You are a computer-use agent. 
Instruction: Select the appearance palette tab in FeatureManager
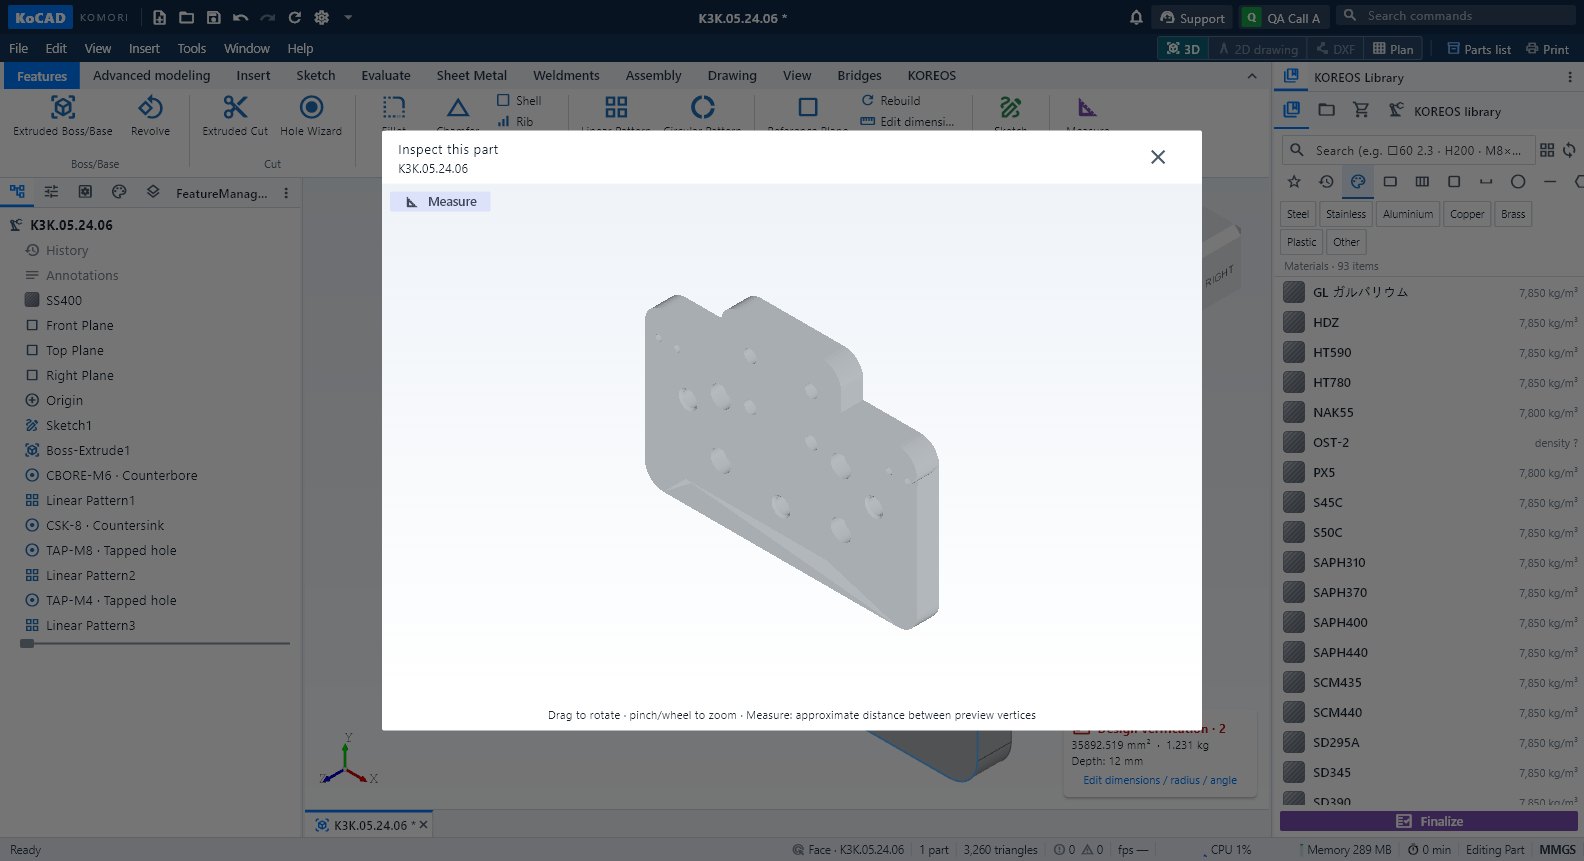point(119,192)
